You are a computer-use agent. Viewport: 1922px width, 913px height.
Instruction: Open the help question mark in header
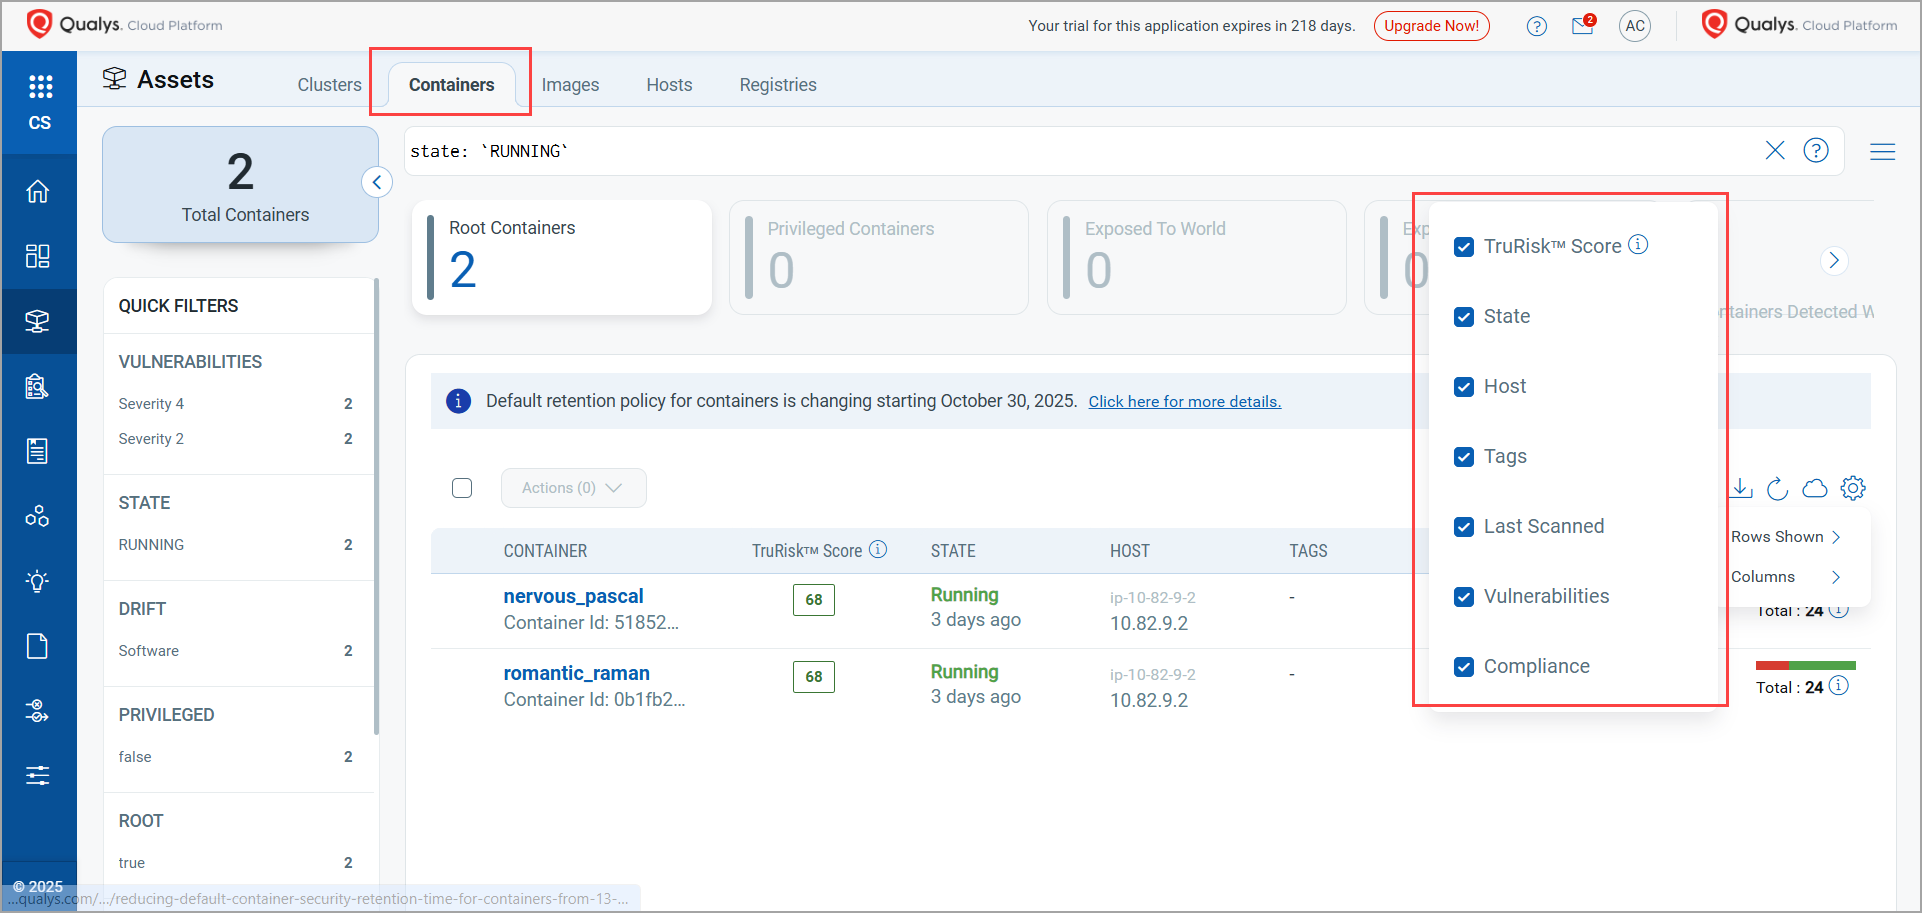point(1537,26)
